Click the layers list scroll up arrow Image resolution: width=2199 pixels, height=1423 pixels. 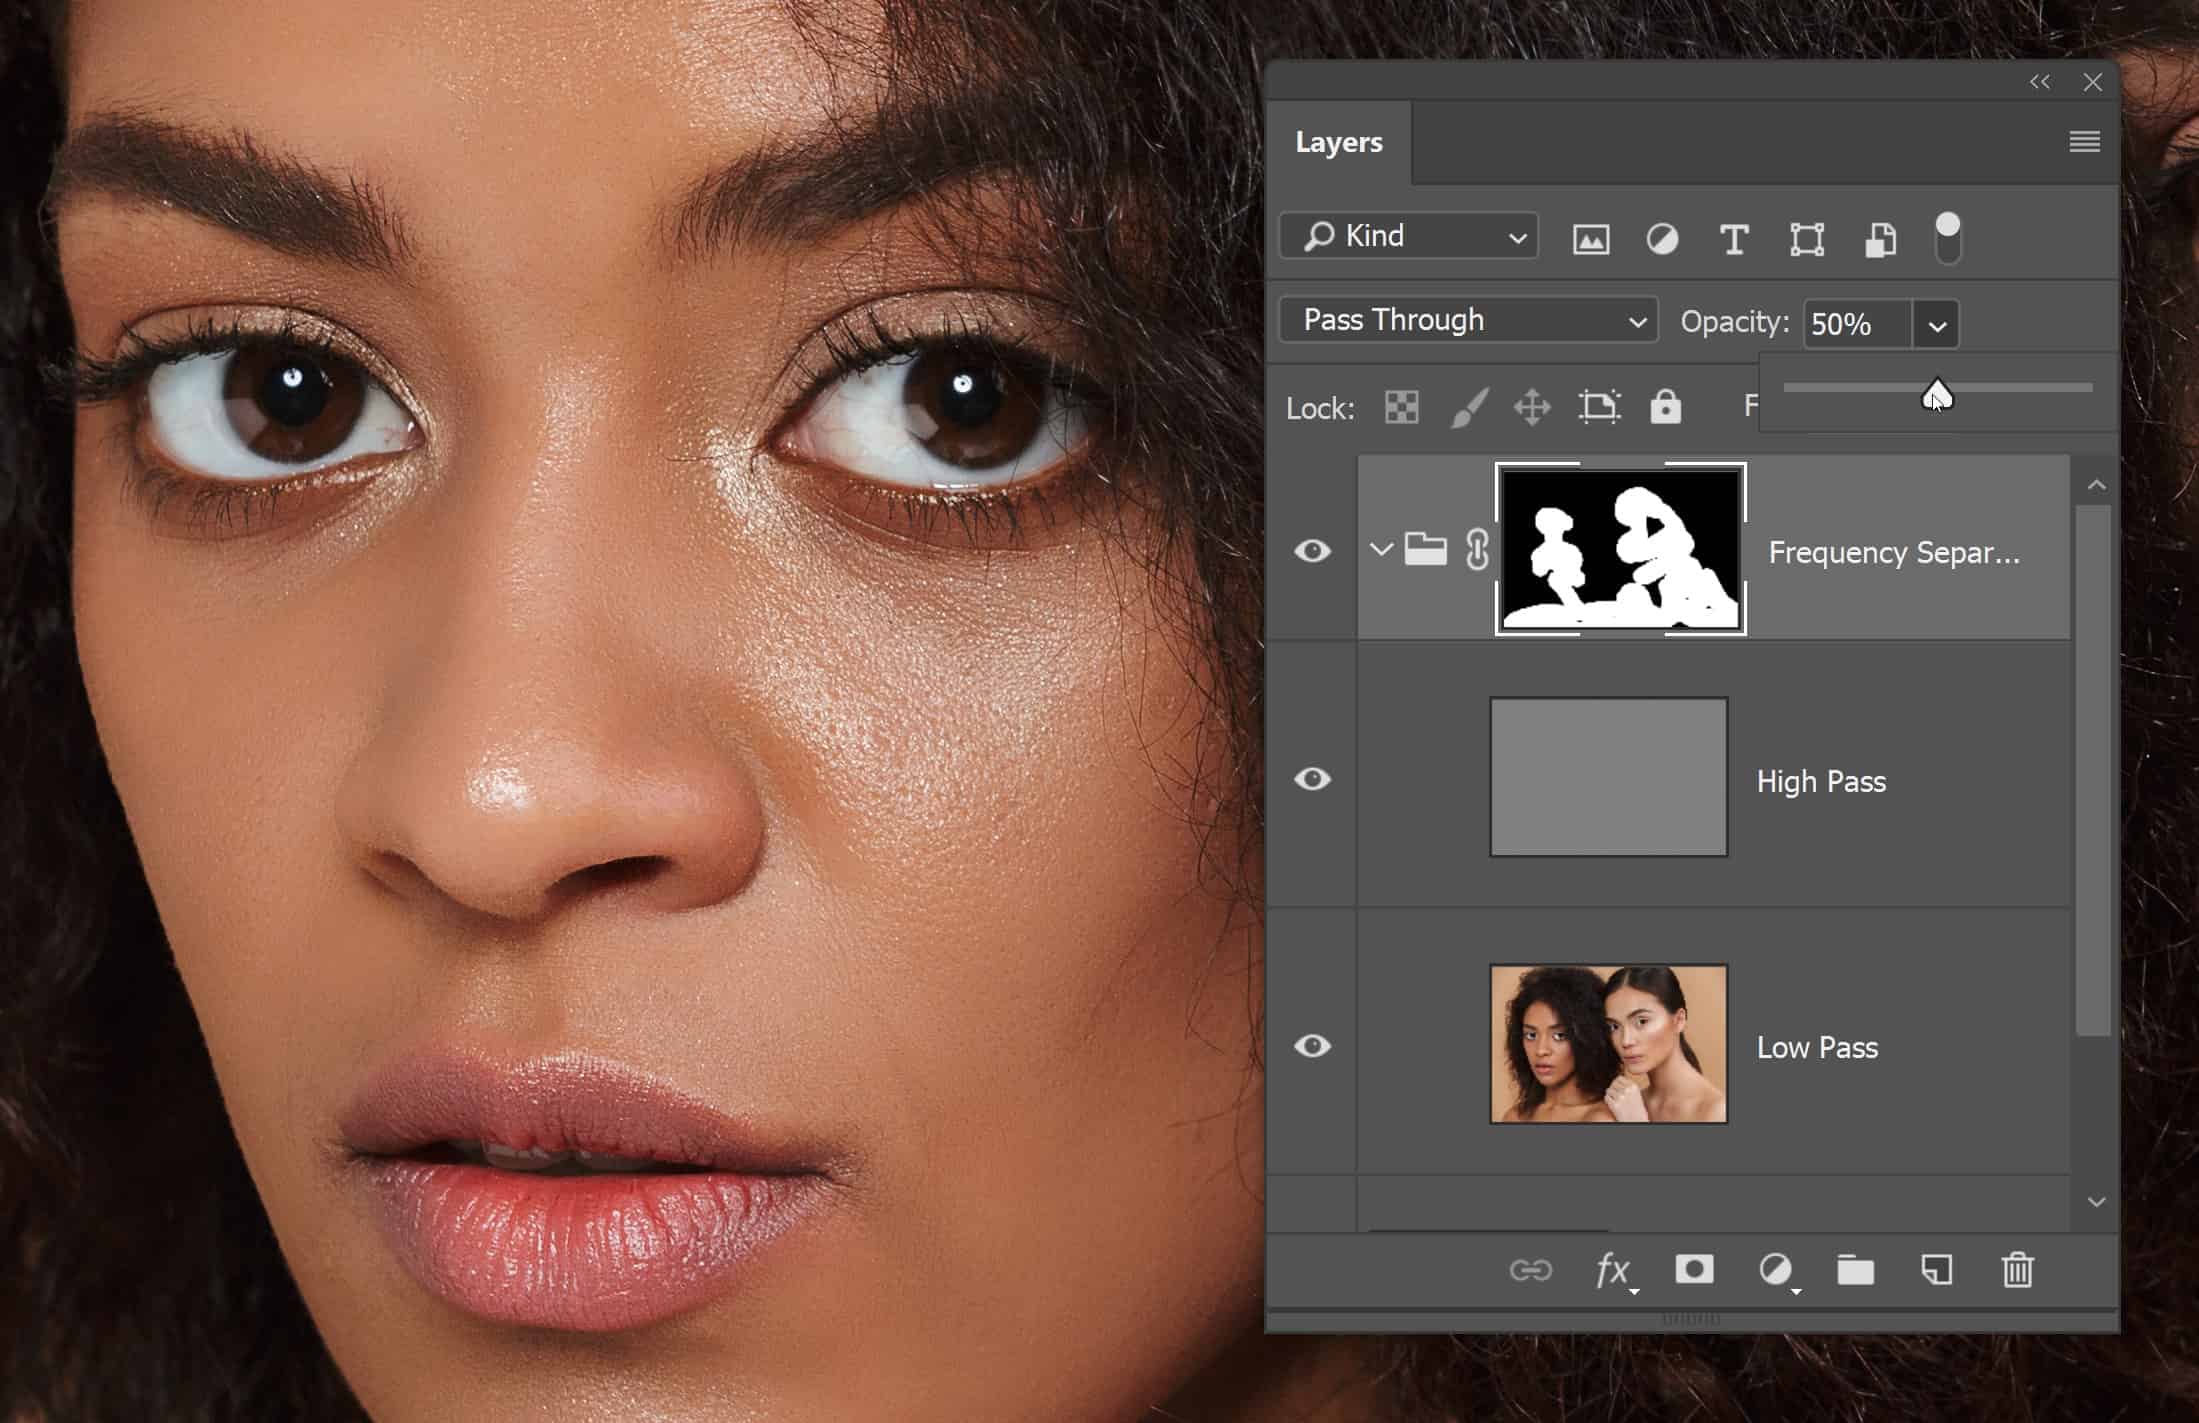tap(2096, 485)
